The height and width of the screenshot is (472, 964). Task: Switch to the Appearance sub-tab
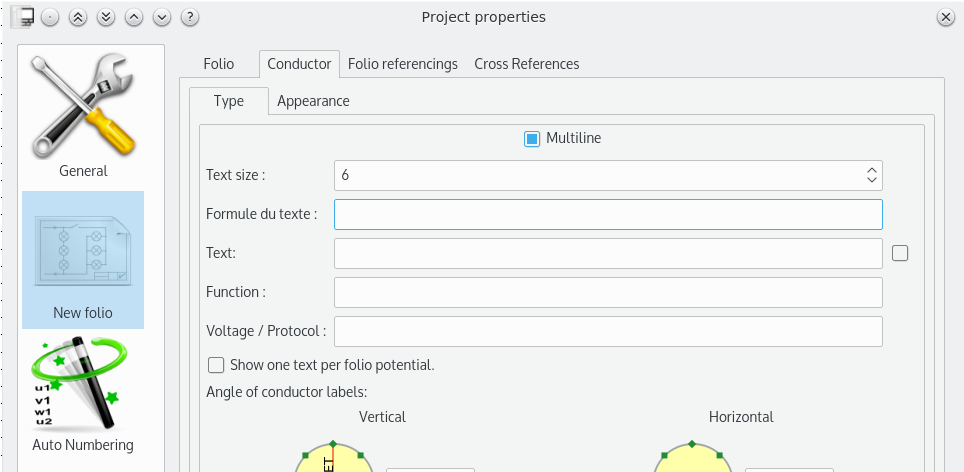tap(313, 101)
